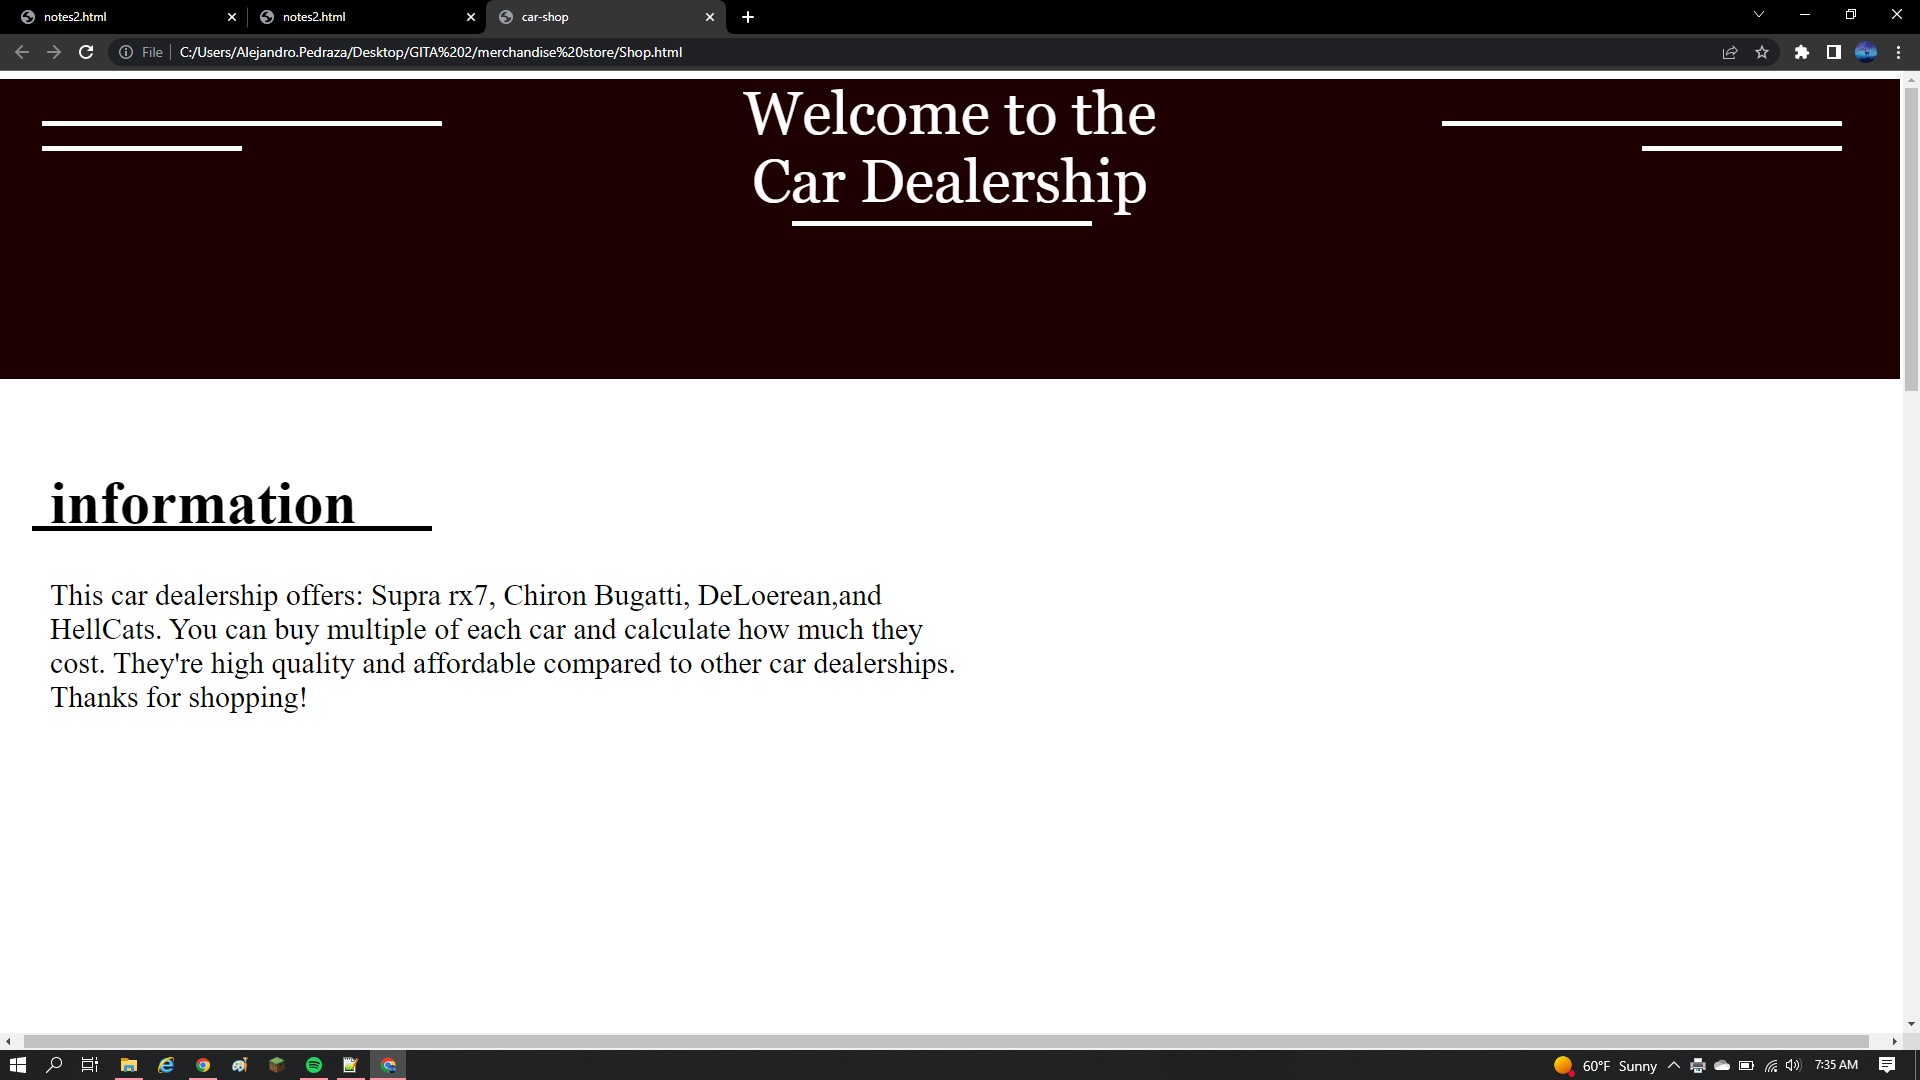This screenshot has width=1920, height=1080.
Task: Close the car-shop tab
Action: click(710, 17)
